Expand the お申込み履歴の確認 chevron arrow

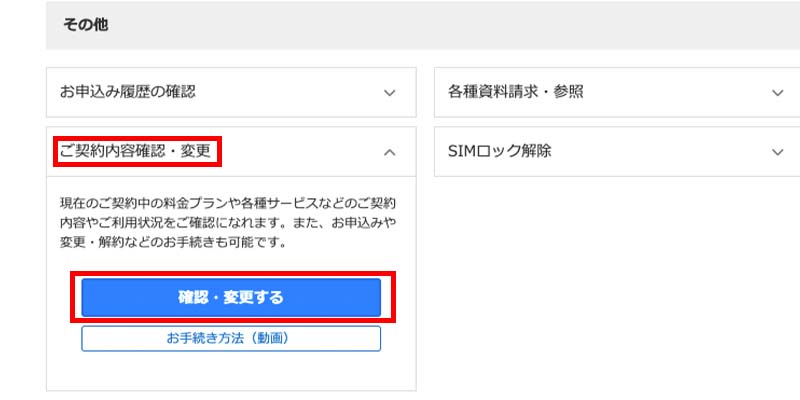(389, 93)
